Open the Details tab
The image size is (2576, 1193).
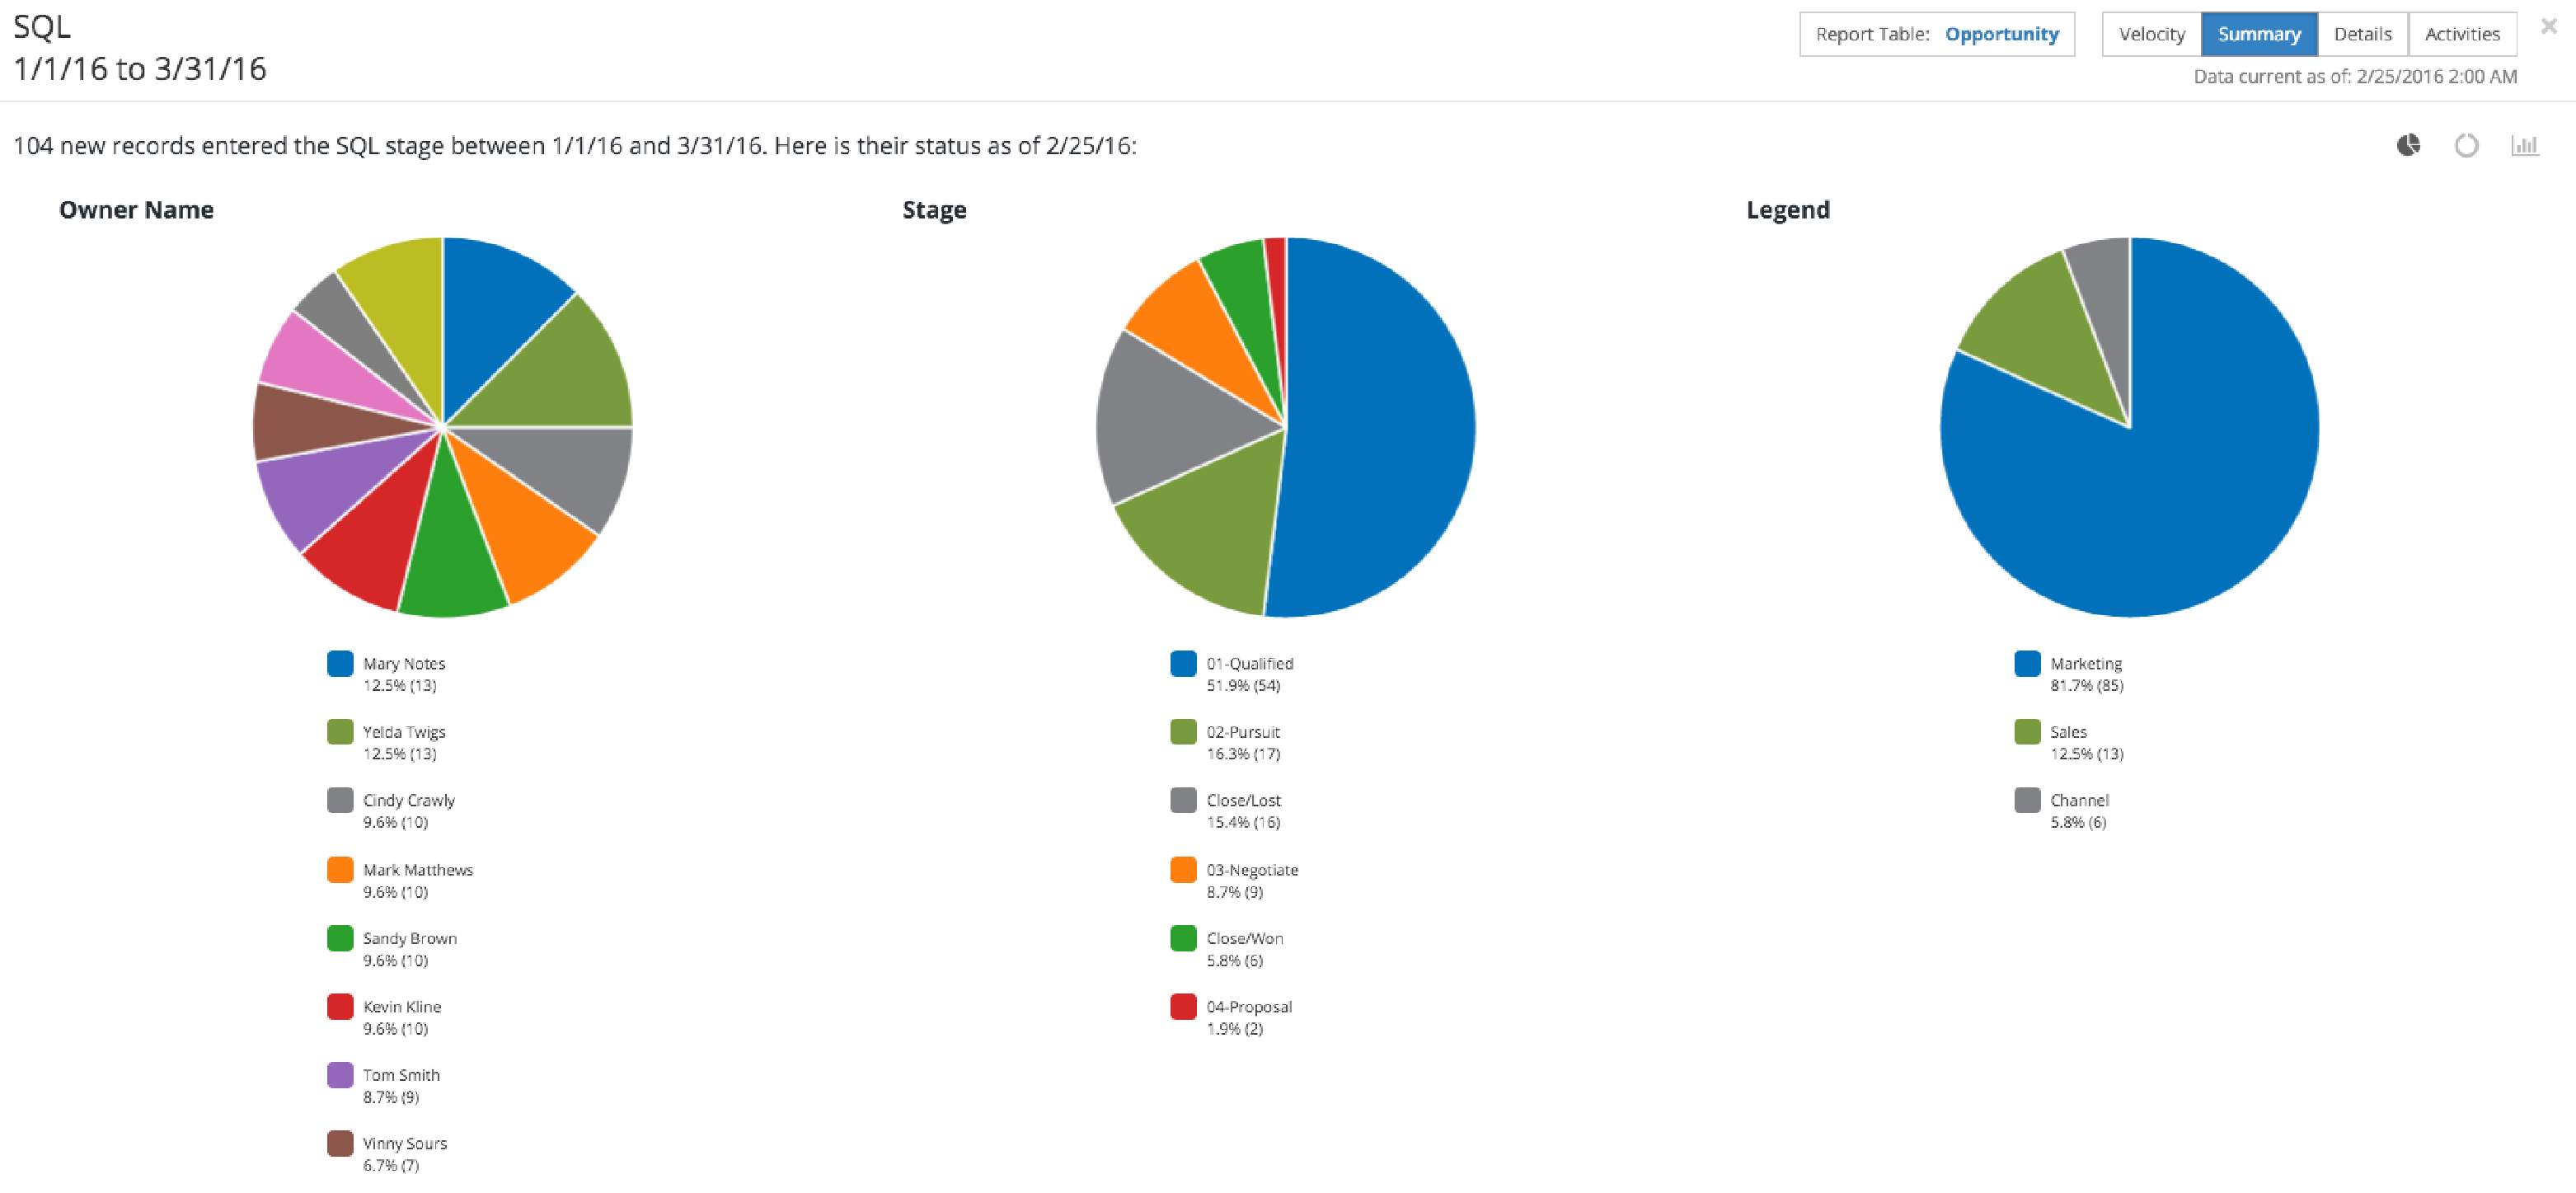tap(2362, 34)
